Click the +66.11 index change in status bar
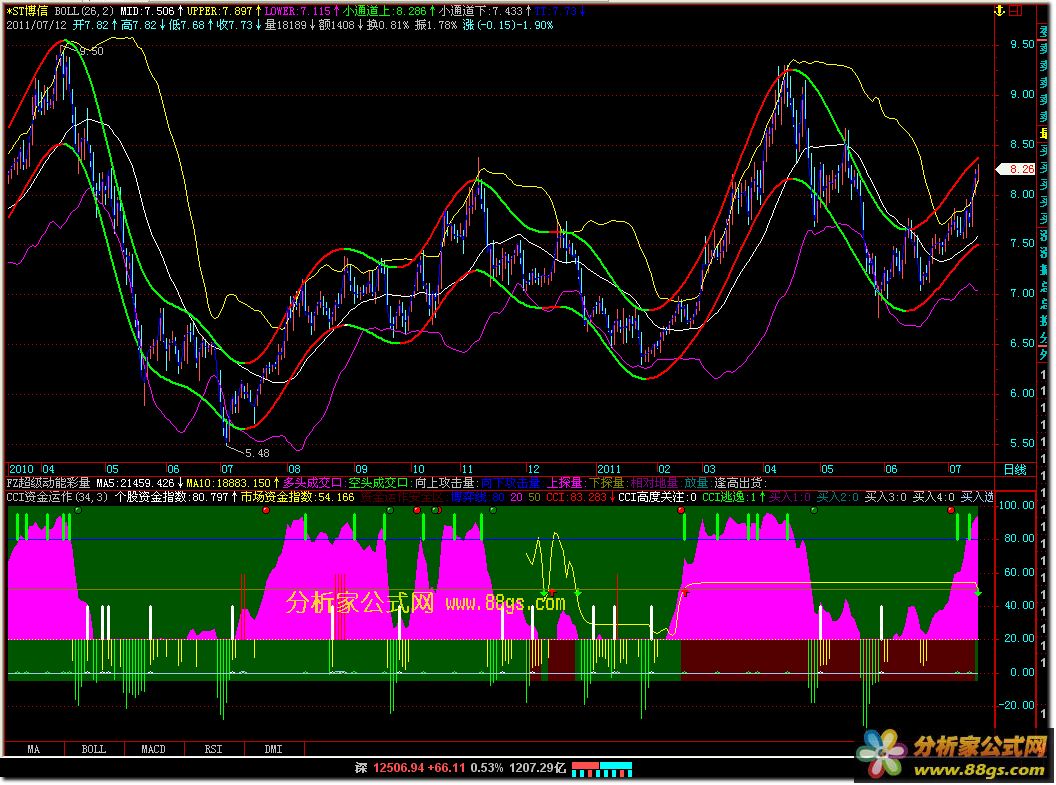 click(446, 767)
